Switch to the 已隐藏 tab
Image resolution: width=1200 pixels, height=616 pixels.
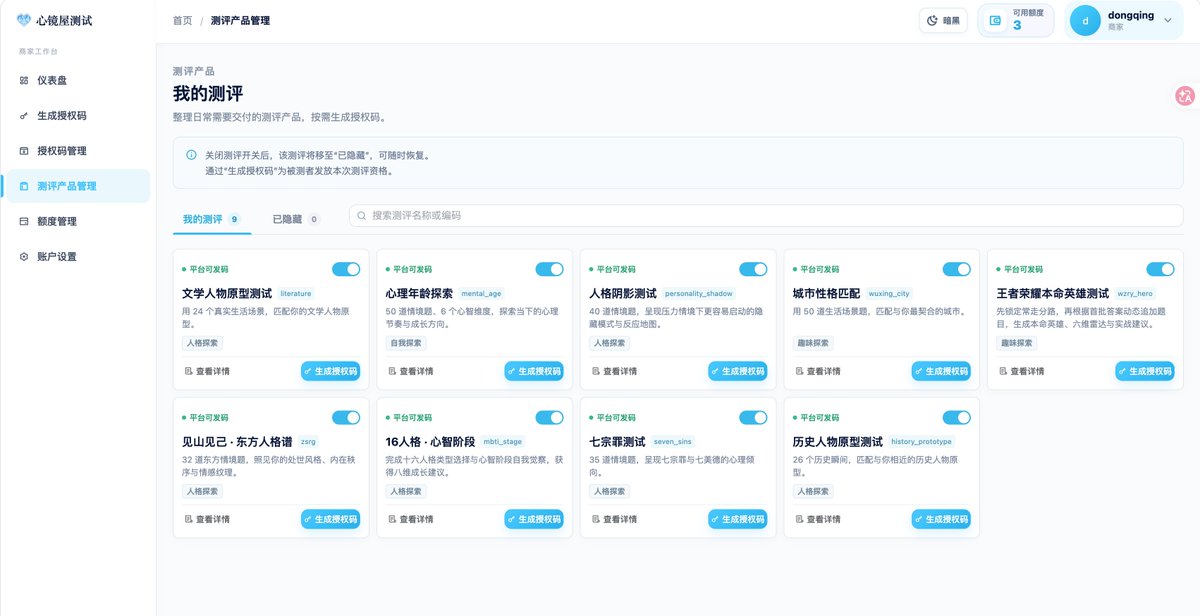click(296, 219)
